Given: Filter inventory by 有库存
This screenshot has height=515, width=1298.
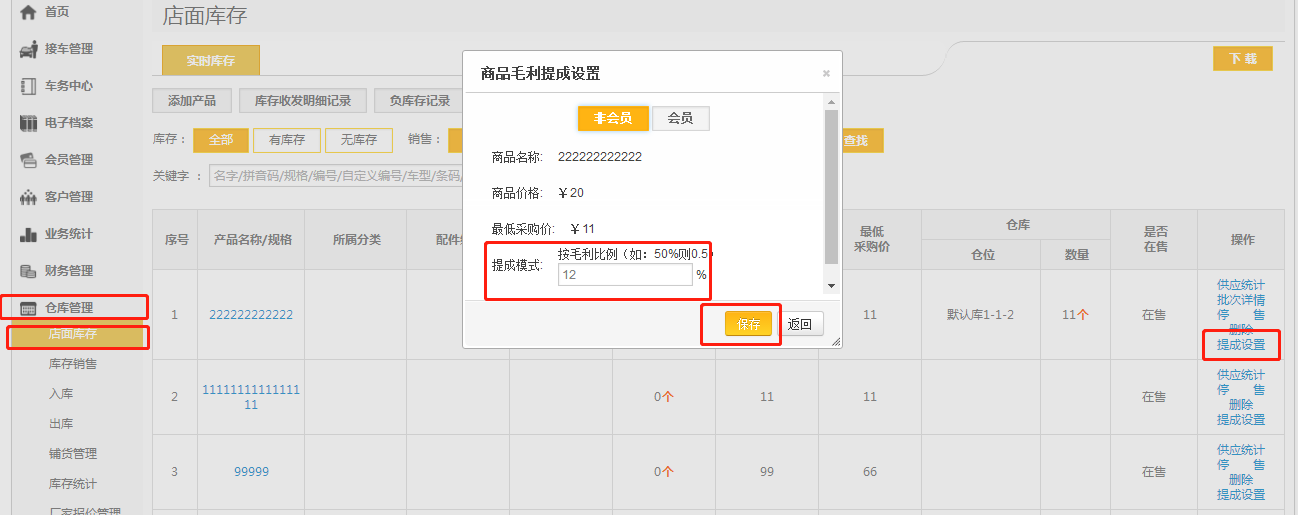Looking at the screenshot, I should pyautogui.click(x=286, y=141).
